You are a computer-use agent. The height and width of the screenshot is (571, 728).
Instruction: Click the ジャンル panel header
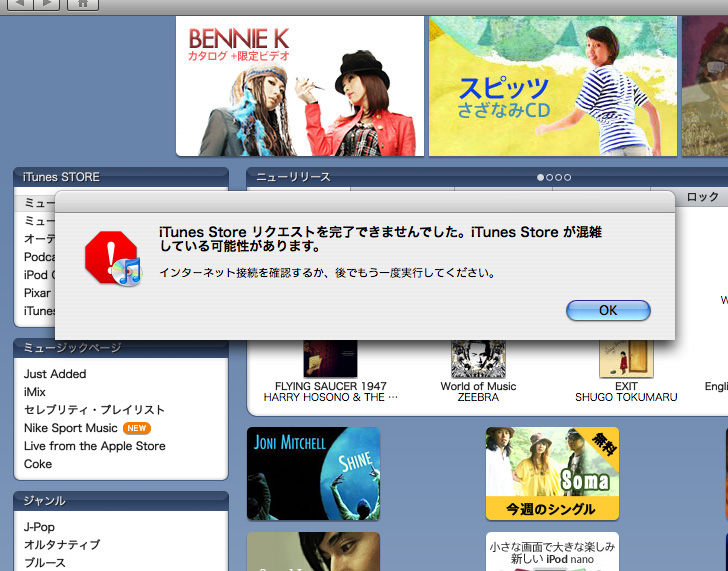[121, 501]
